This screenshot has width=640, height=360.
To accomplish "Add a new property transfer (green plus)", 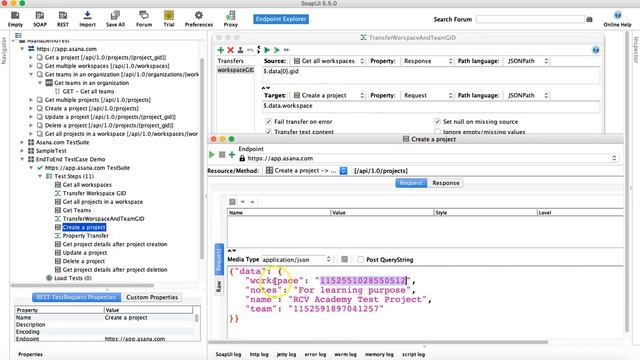I will [220, 50].
